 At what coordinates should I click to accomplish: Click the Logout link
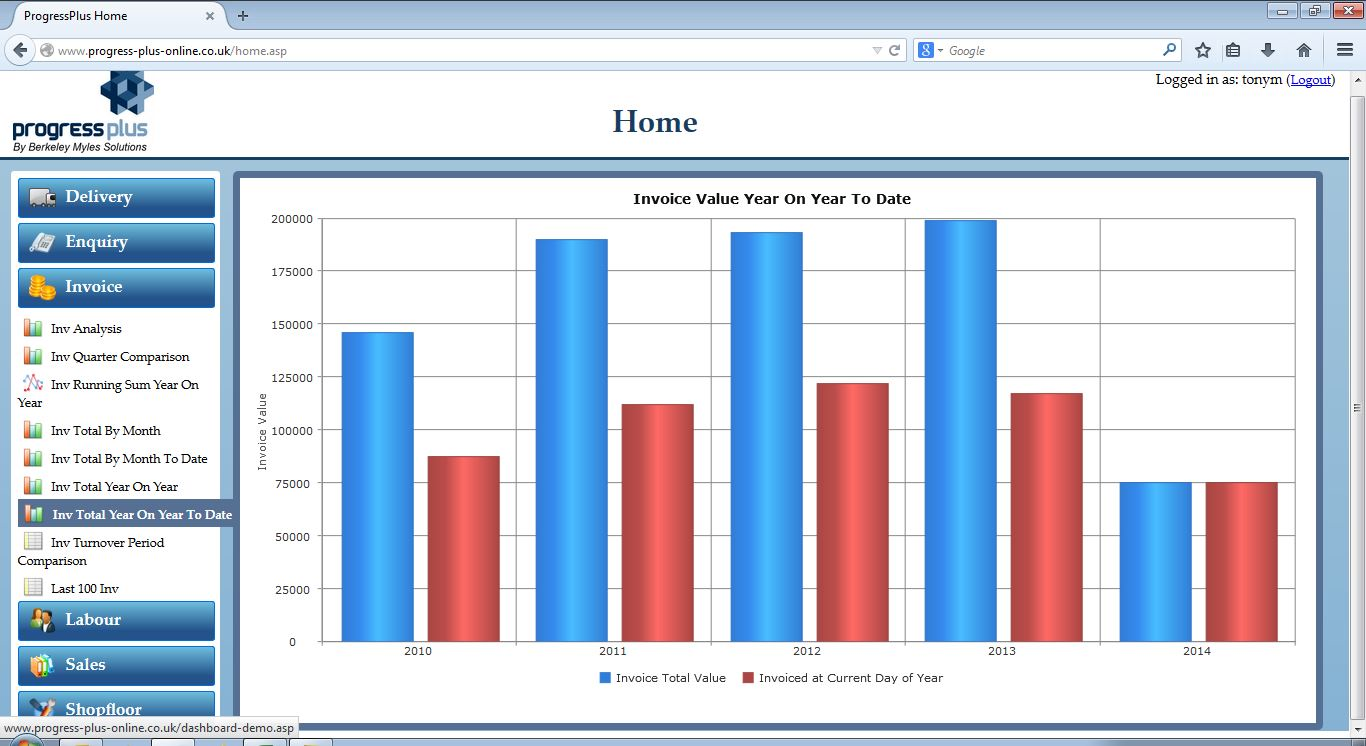pyautogui.click(x=1311, y=80)
